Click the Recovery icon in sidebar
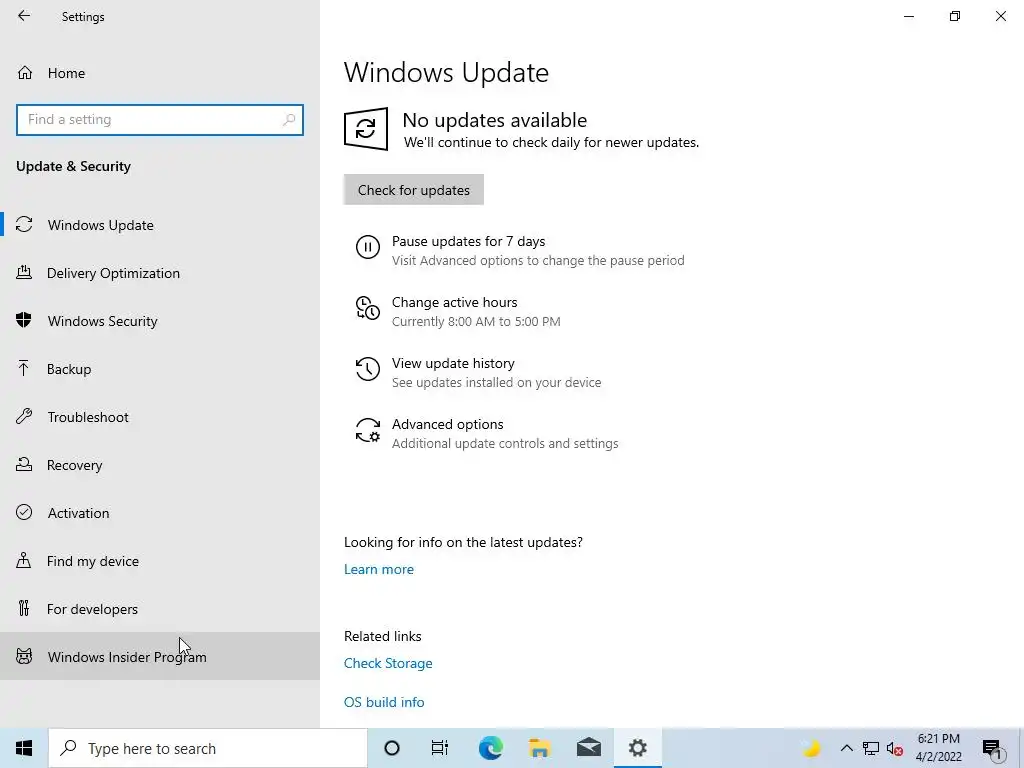 [x=24, y=464]
